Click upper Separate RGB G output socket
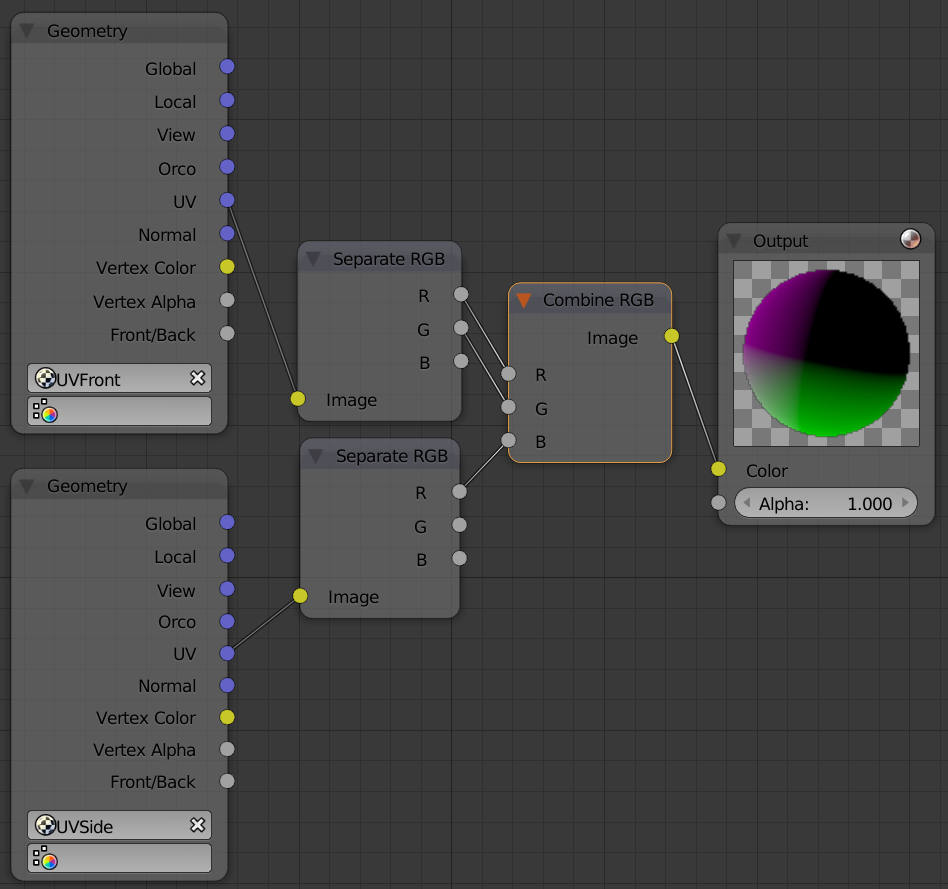Image resolution: width=948 pixels, height=889 pixels. click(x=461, y=328)
